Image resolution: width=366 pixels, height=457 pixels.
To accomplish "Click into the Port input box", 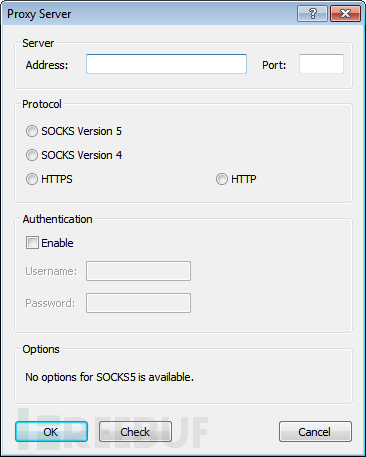I will (x=321, y=64).
